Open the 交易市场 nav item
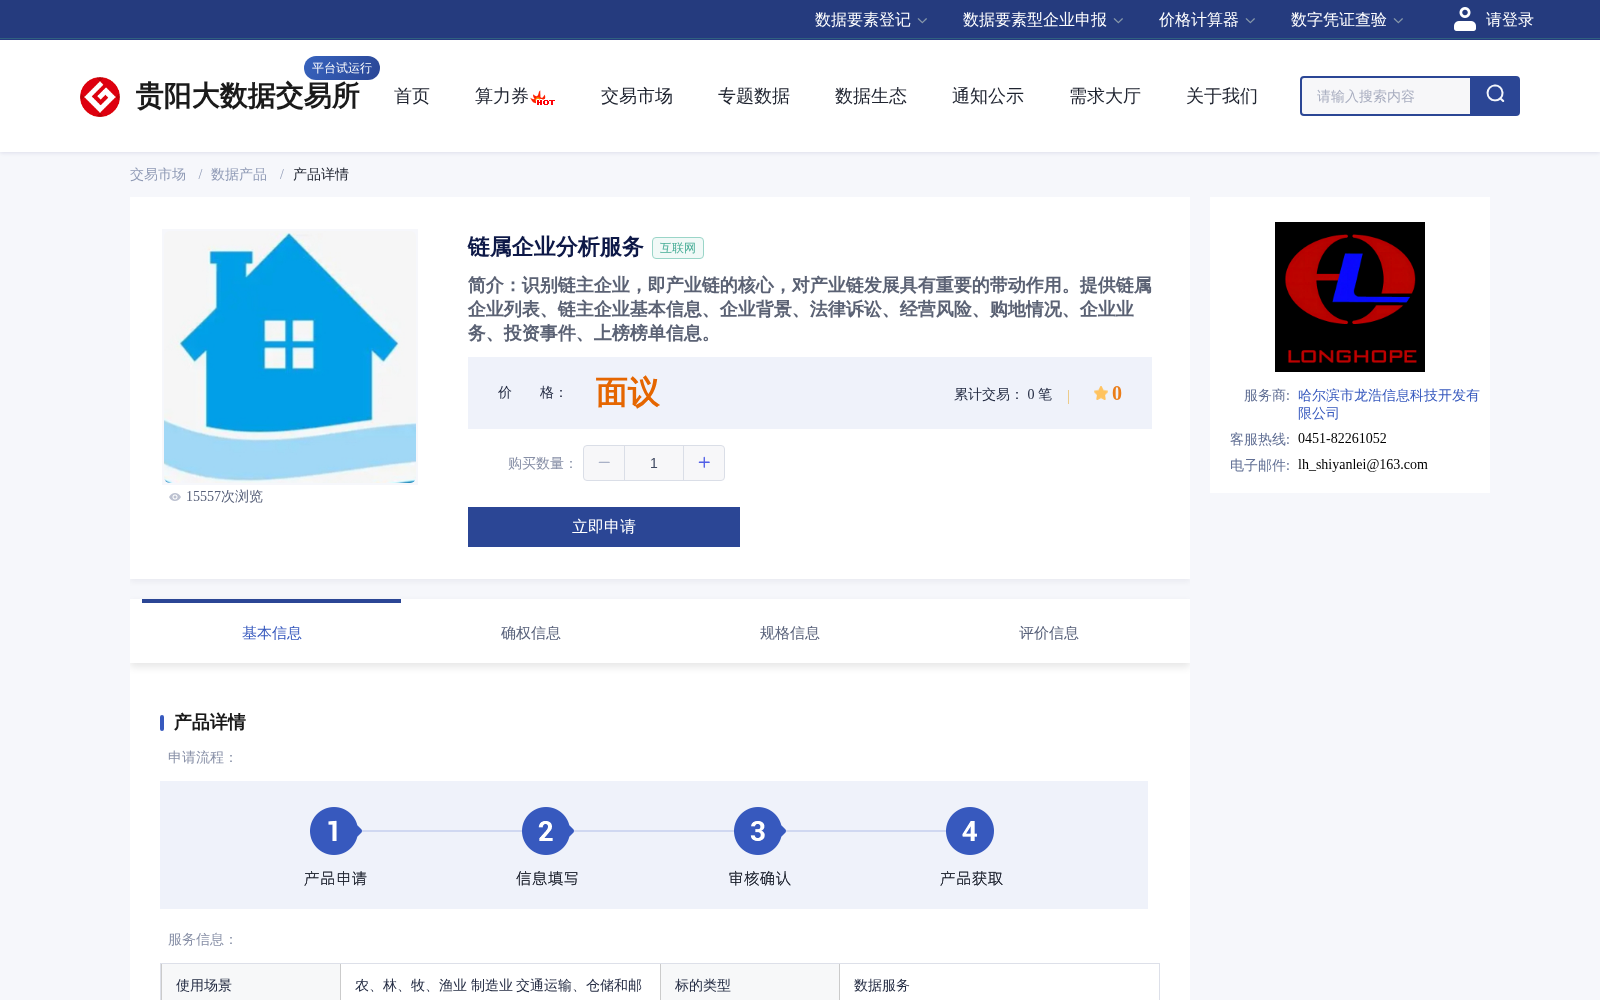The width and height of the screenshot is (1600, 1000). tap(637, 96)
